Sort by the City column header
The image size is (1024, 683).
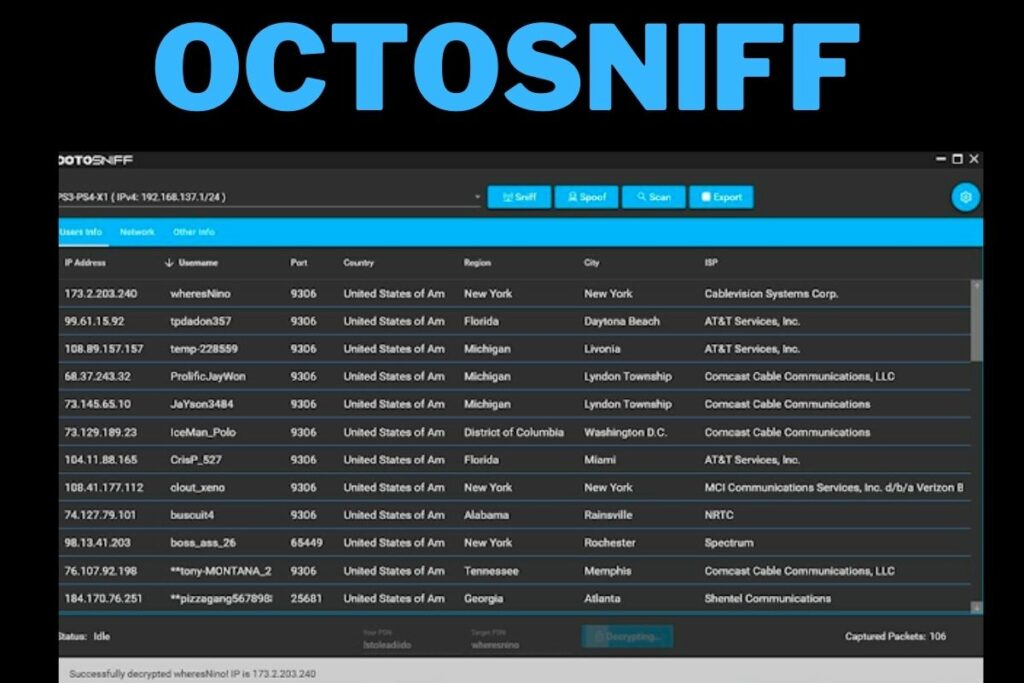pyautogui.click(x=592, y=262)
